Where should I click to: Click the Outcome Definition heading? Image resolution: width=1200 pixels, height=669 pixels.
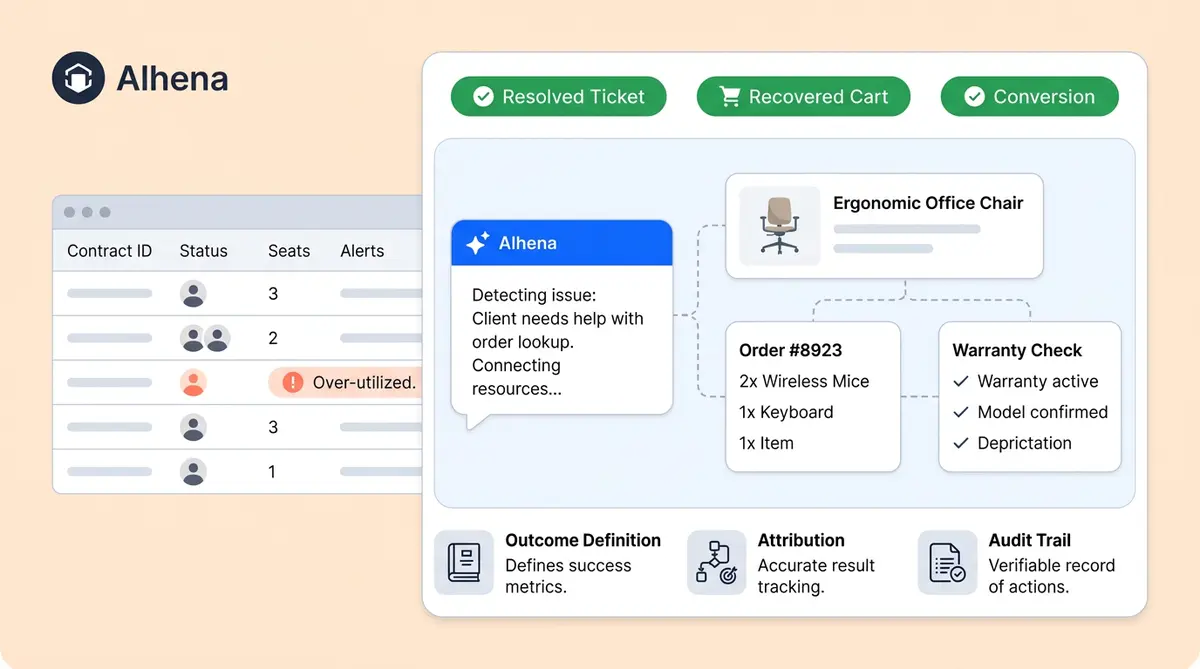pos(583,540)
